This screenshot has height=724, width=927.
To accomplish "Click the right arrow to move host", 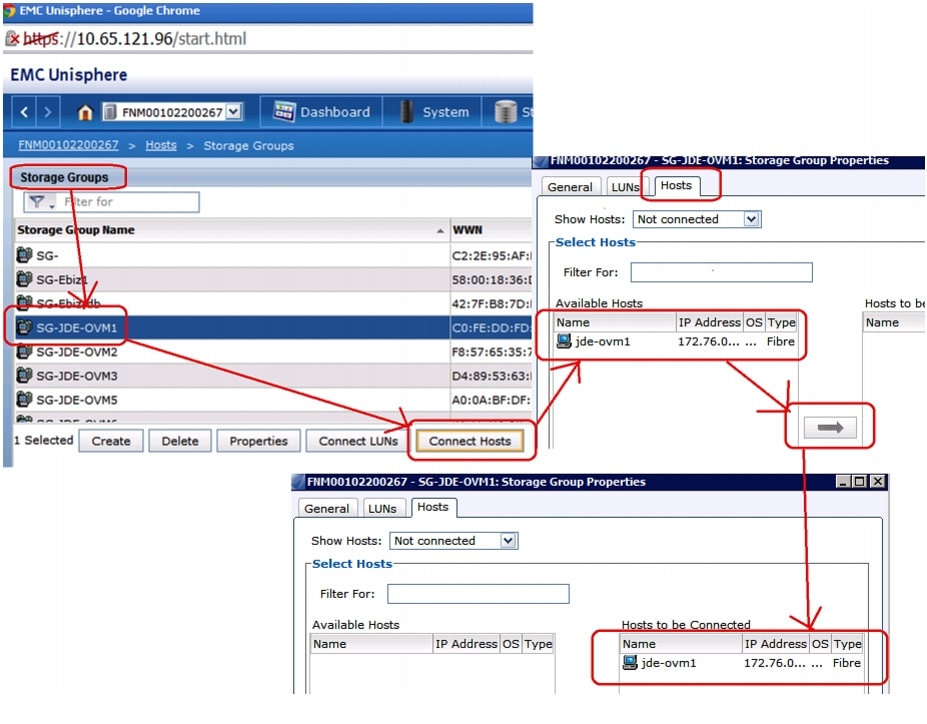I will (x=830, y=427).
